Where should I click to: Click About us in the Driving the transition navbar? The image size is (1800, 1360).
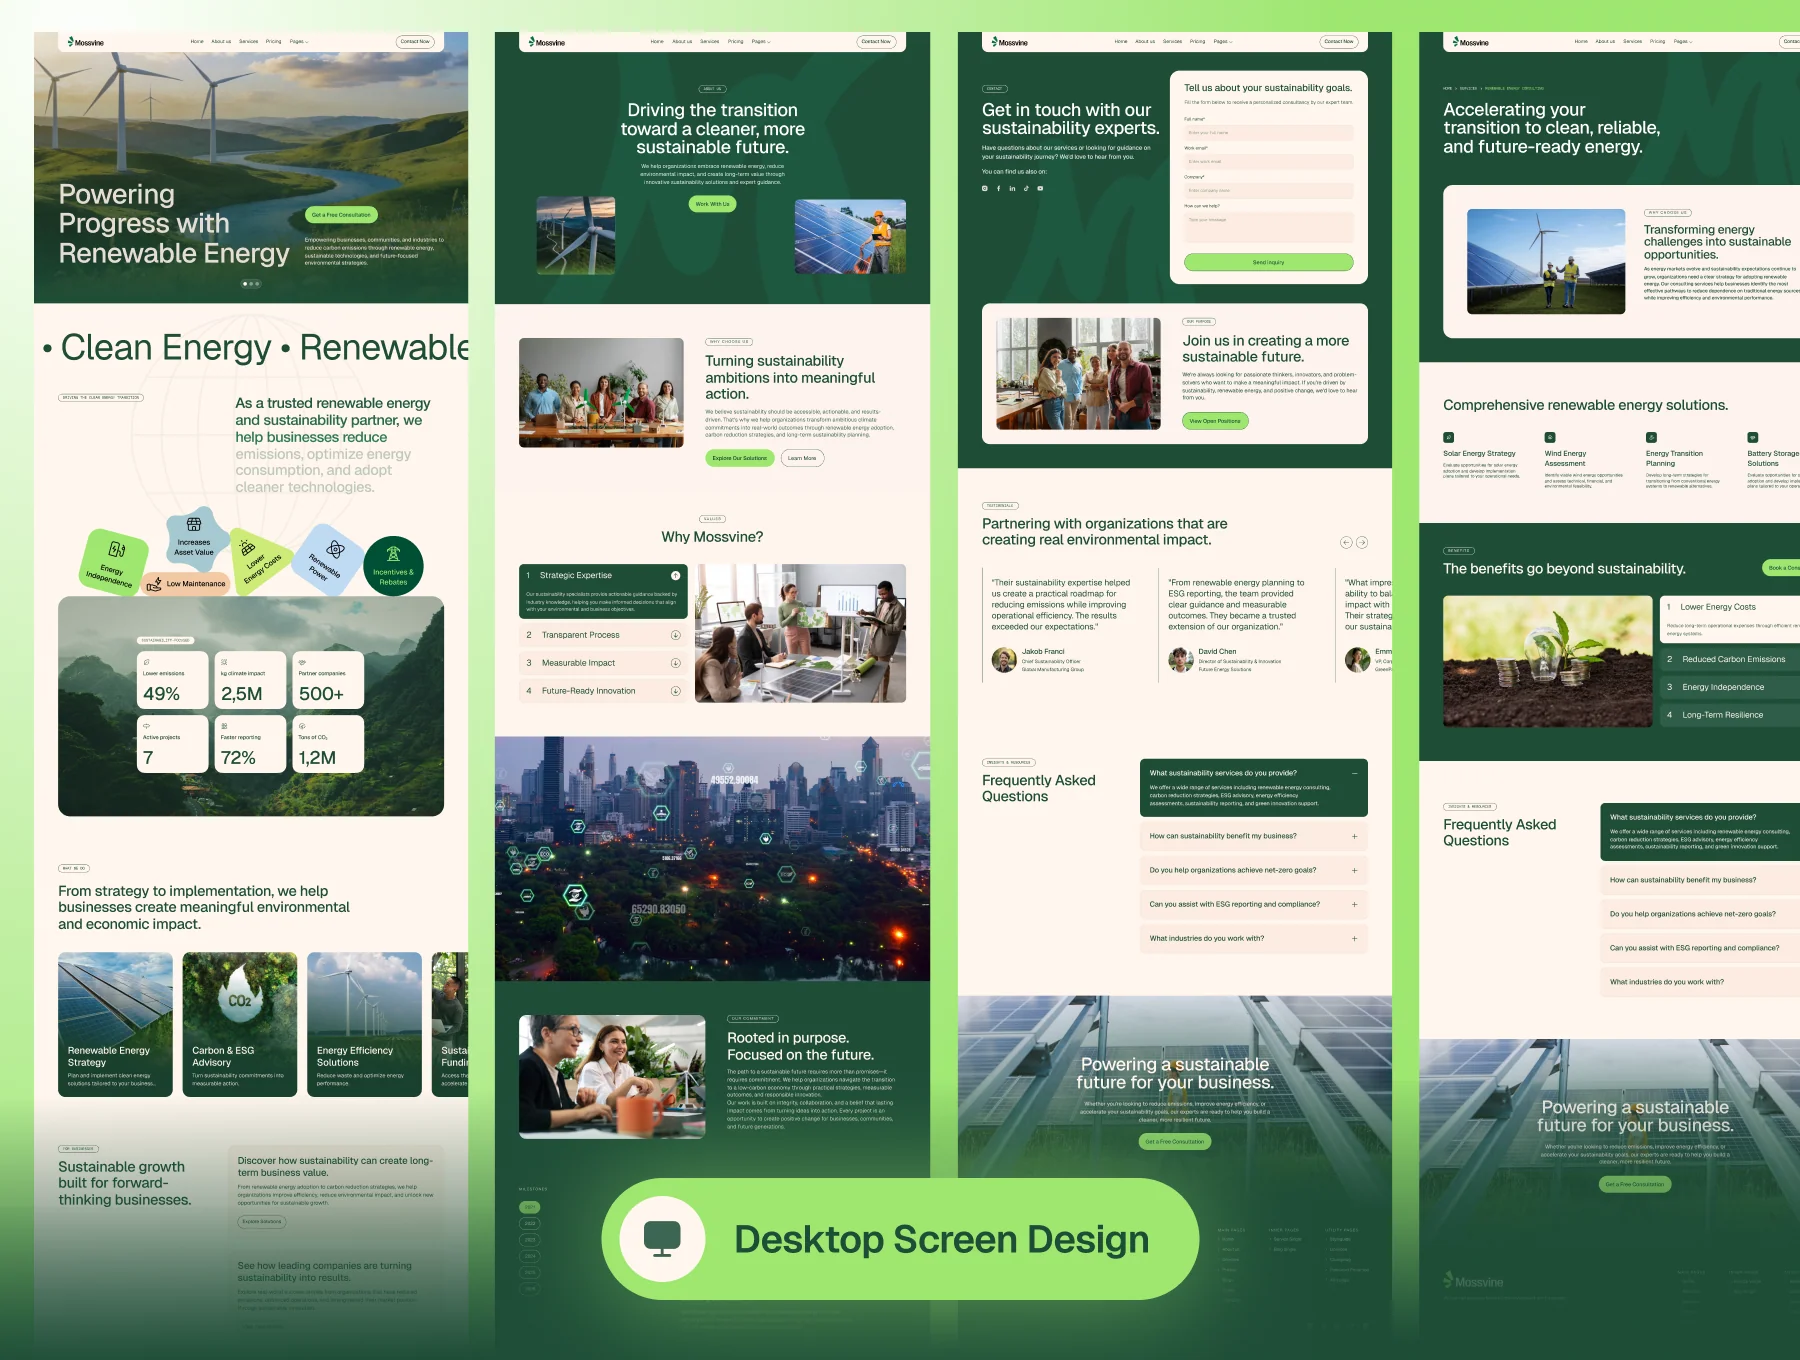pyautogui.click(x=682, y=42)
